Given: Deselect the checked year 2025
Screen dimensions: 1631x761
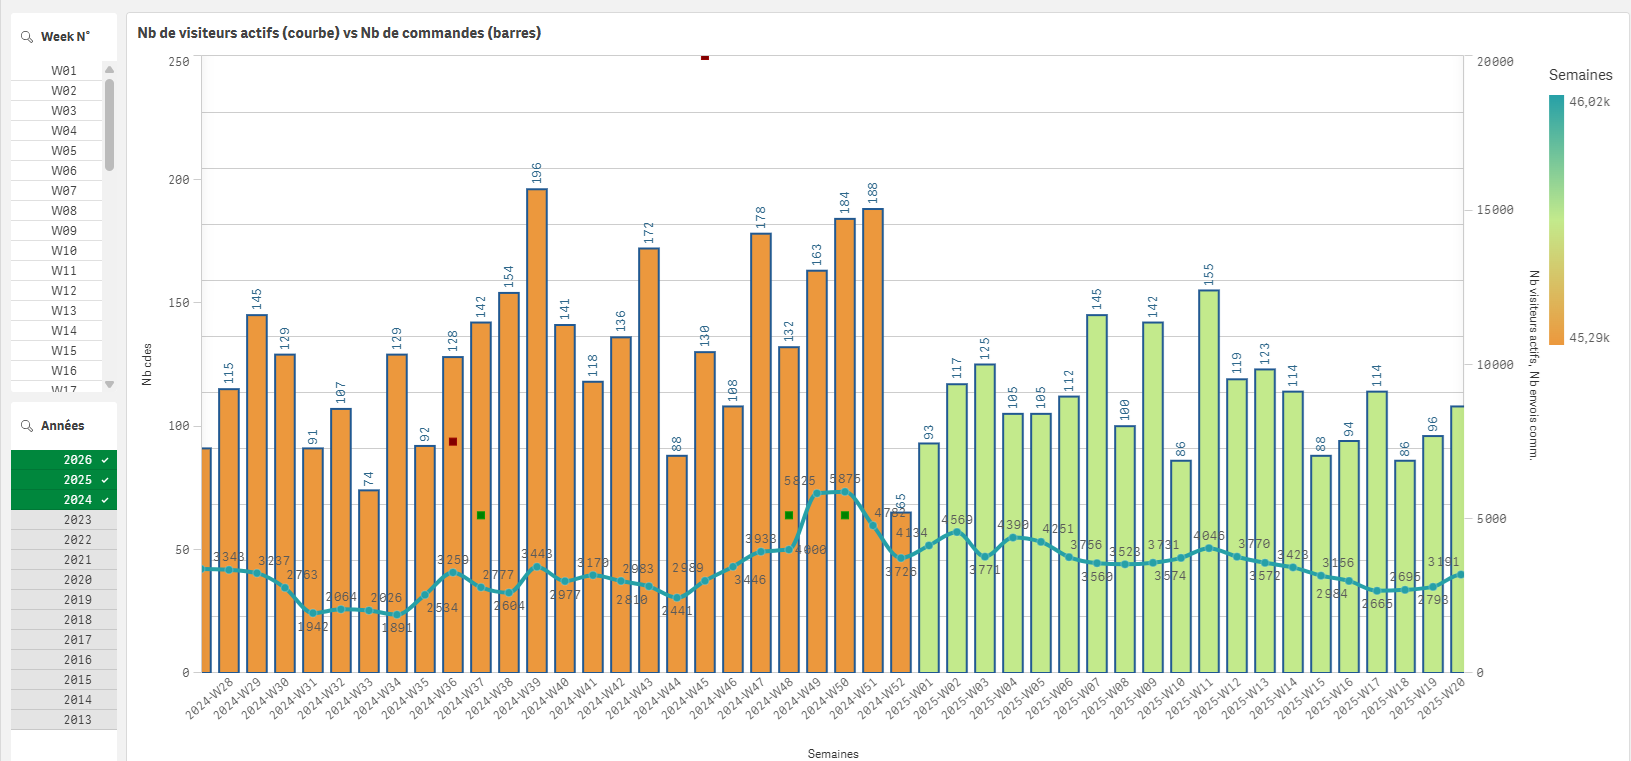Looking at the screenshot, I should 64,480.
